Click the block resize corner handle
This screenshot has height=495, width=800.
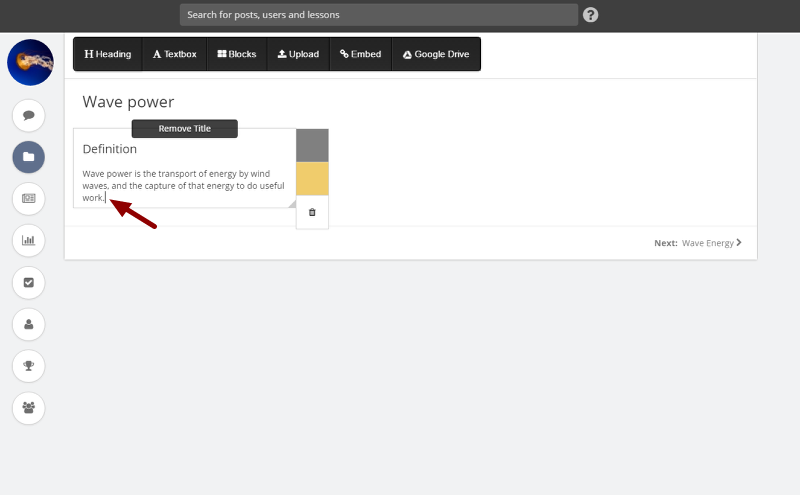click(x=292, y=204)
